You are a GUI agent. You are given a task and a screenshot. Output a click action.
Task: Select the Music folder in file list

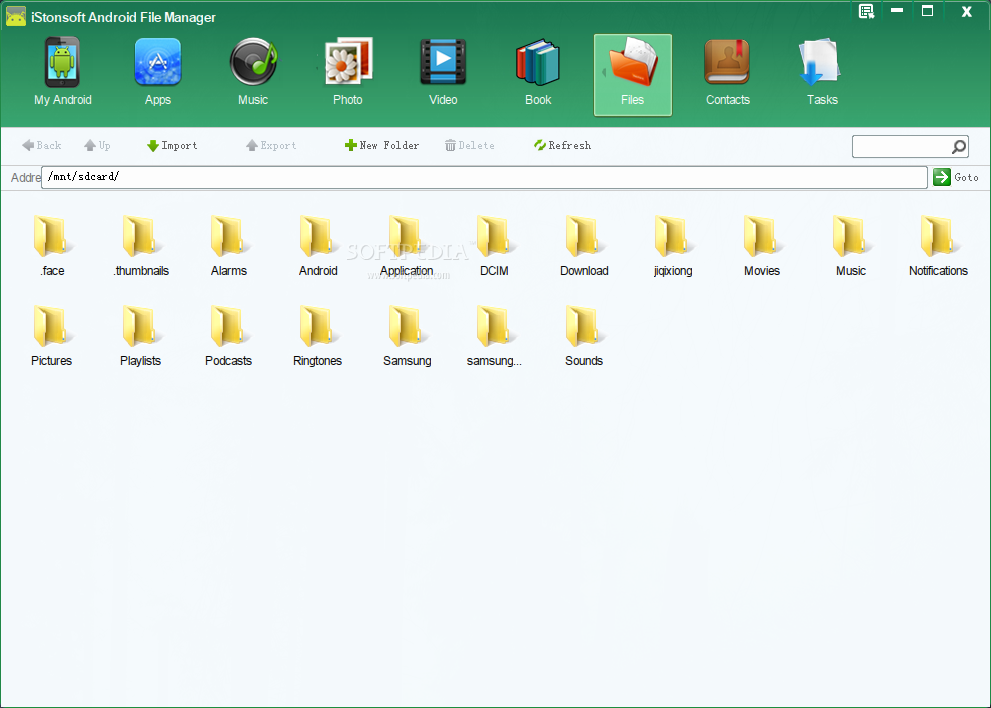(851, 246)
